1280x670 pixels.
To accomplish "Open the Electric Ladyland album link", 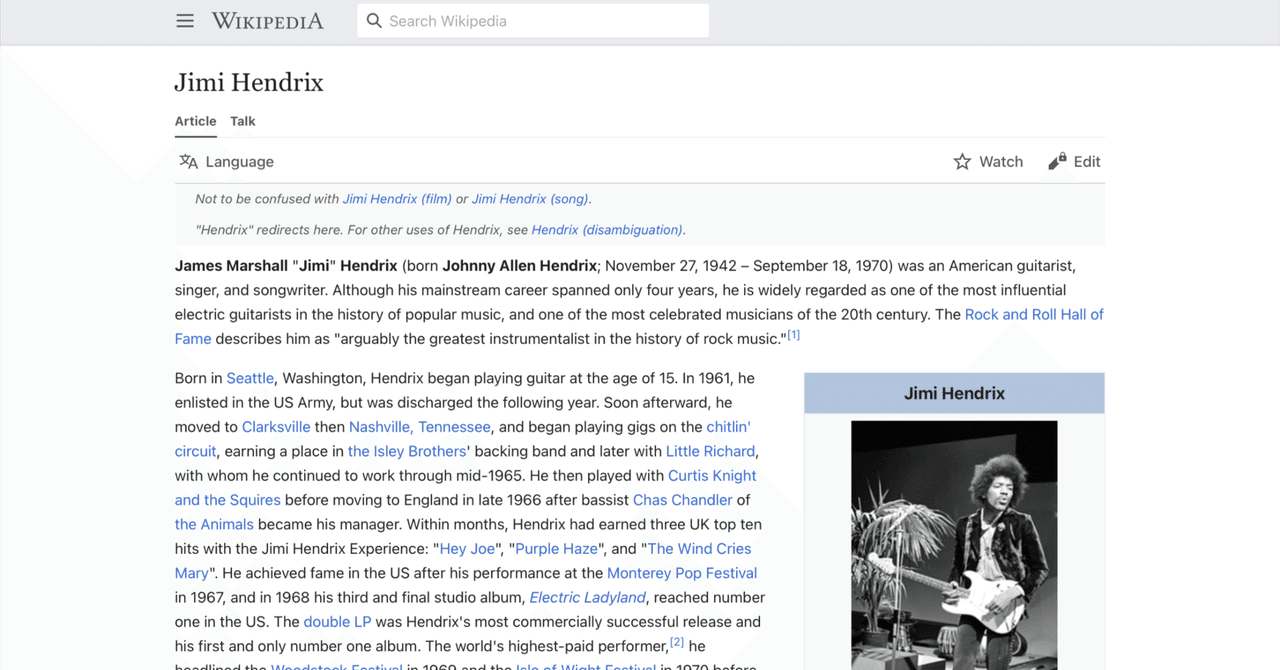I will pyautogui.click(x=588, y=597).
